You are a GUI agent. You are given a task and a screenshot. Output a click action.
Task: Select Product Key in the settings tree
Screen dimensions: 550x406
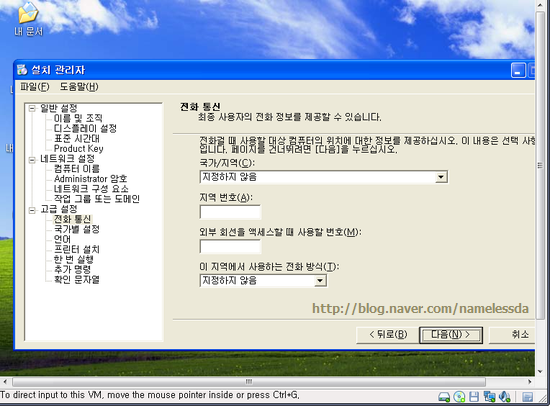(x=79, y=149)
